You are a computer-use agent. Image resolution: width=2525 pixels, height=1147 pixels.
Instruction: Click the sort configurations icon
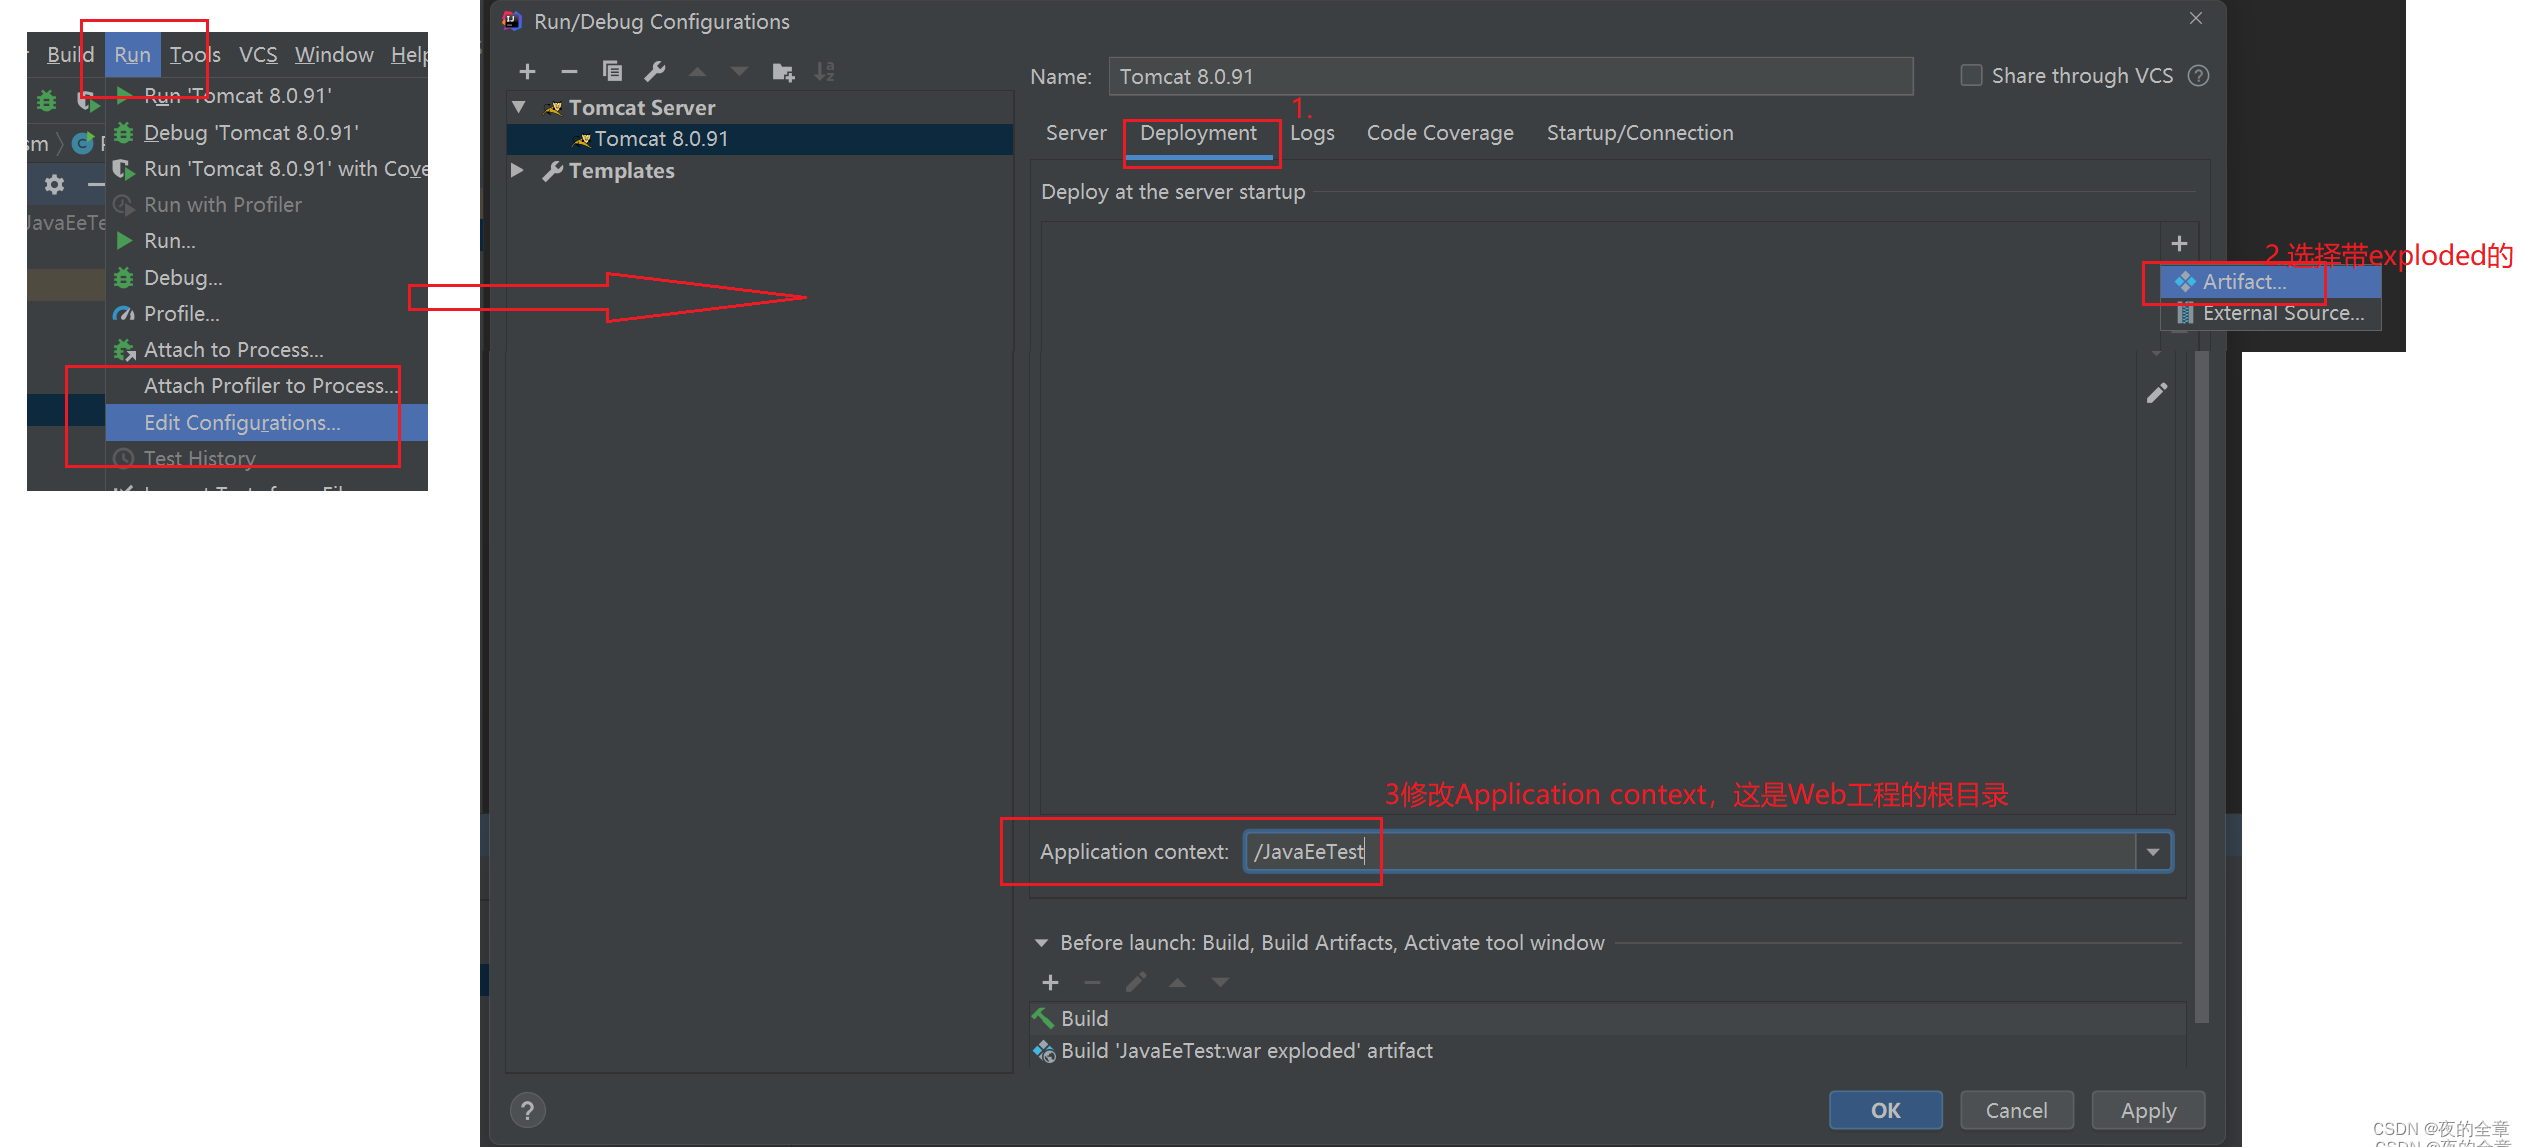point(824,72)
